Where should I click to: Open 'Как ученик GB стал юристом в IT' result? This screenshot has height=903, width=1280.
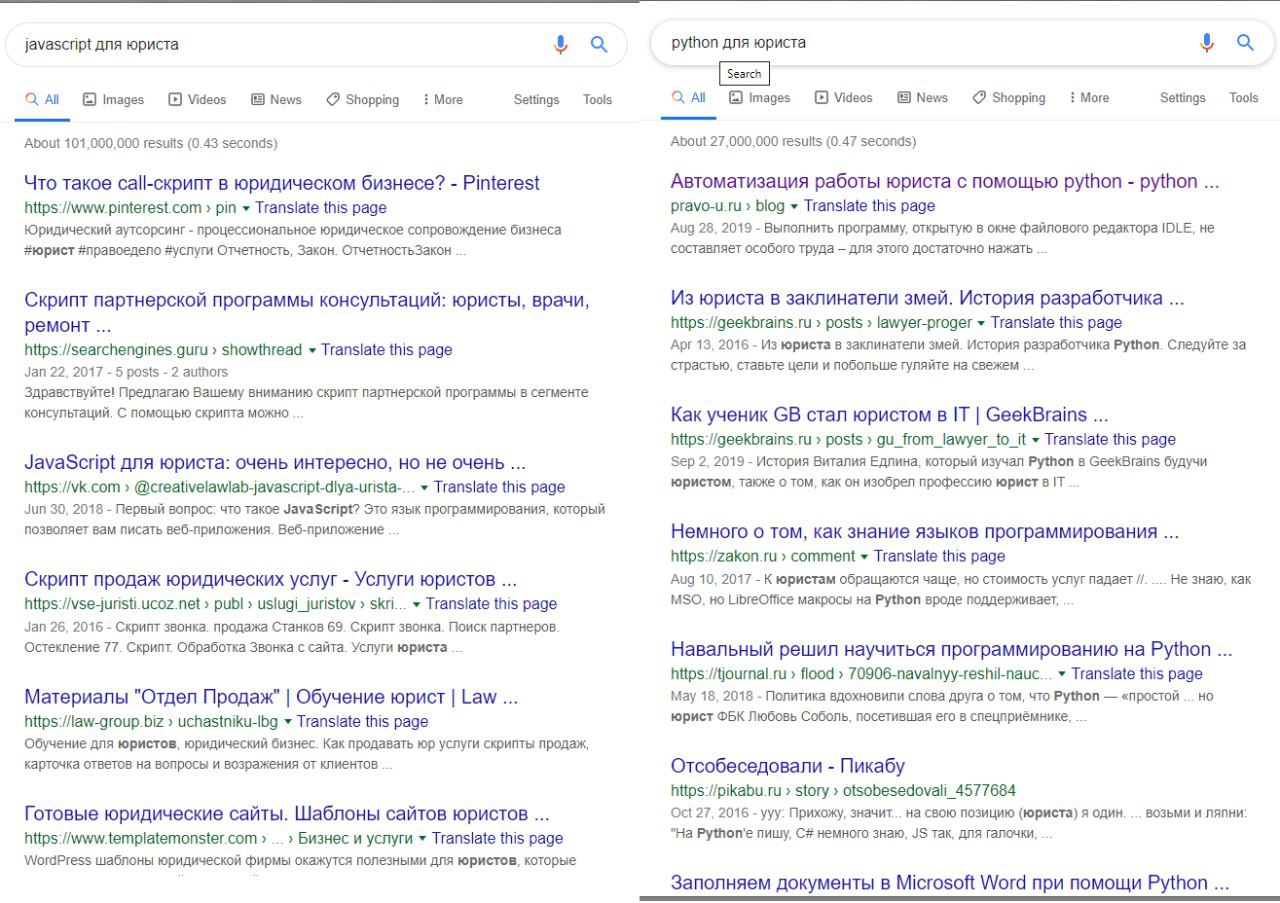coord(890,414)
